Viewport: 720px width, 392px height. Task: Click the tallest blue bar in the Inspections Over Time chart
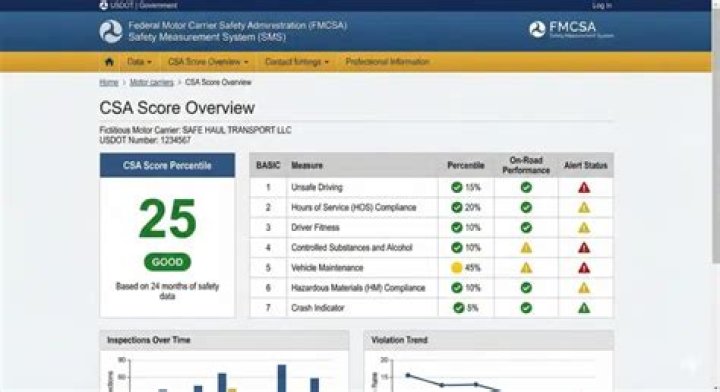click(x=281, y=378)
